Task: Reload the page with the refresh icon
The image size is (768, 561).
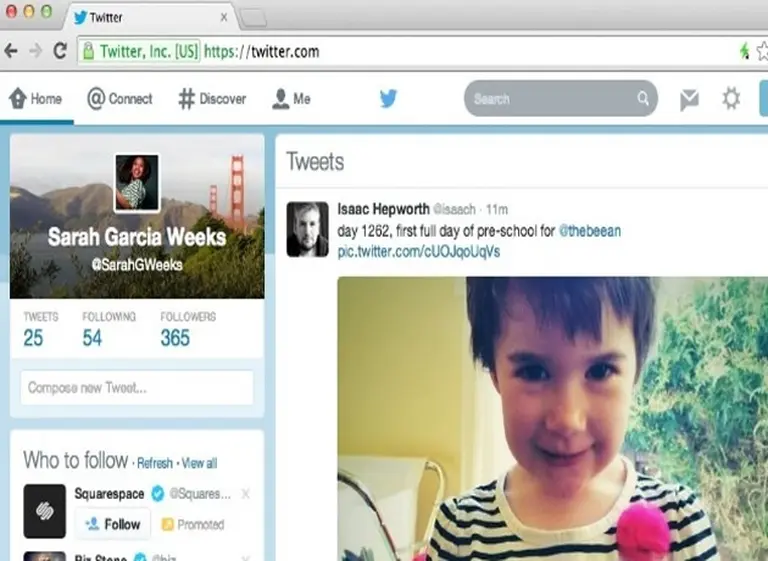Action: (60, 50)
